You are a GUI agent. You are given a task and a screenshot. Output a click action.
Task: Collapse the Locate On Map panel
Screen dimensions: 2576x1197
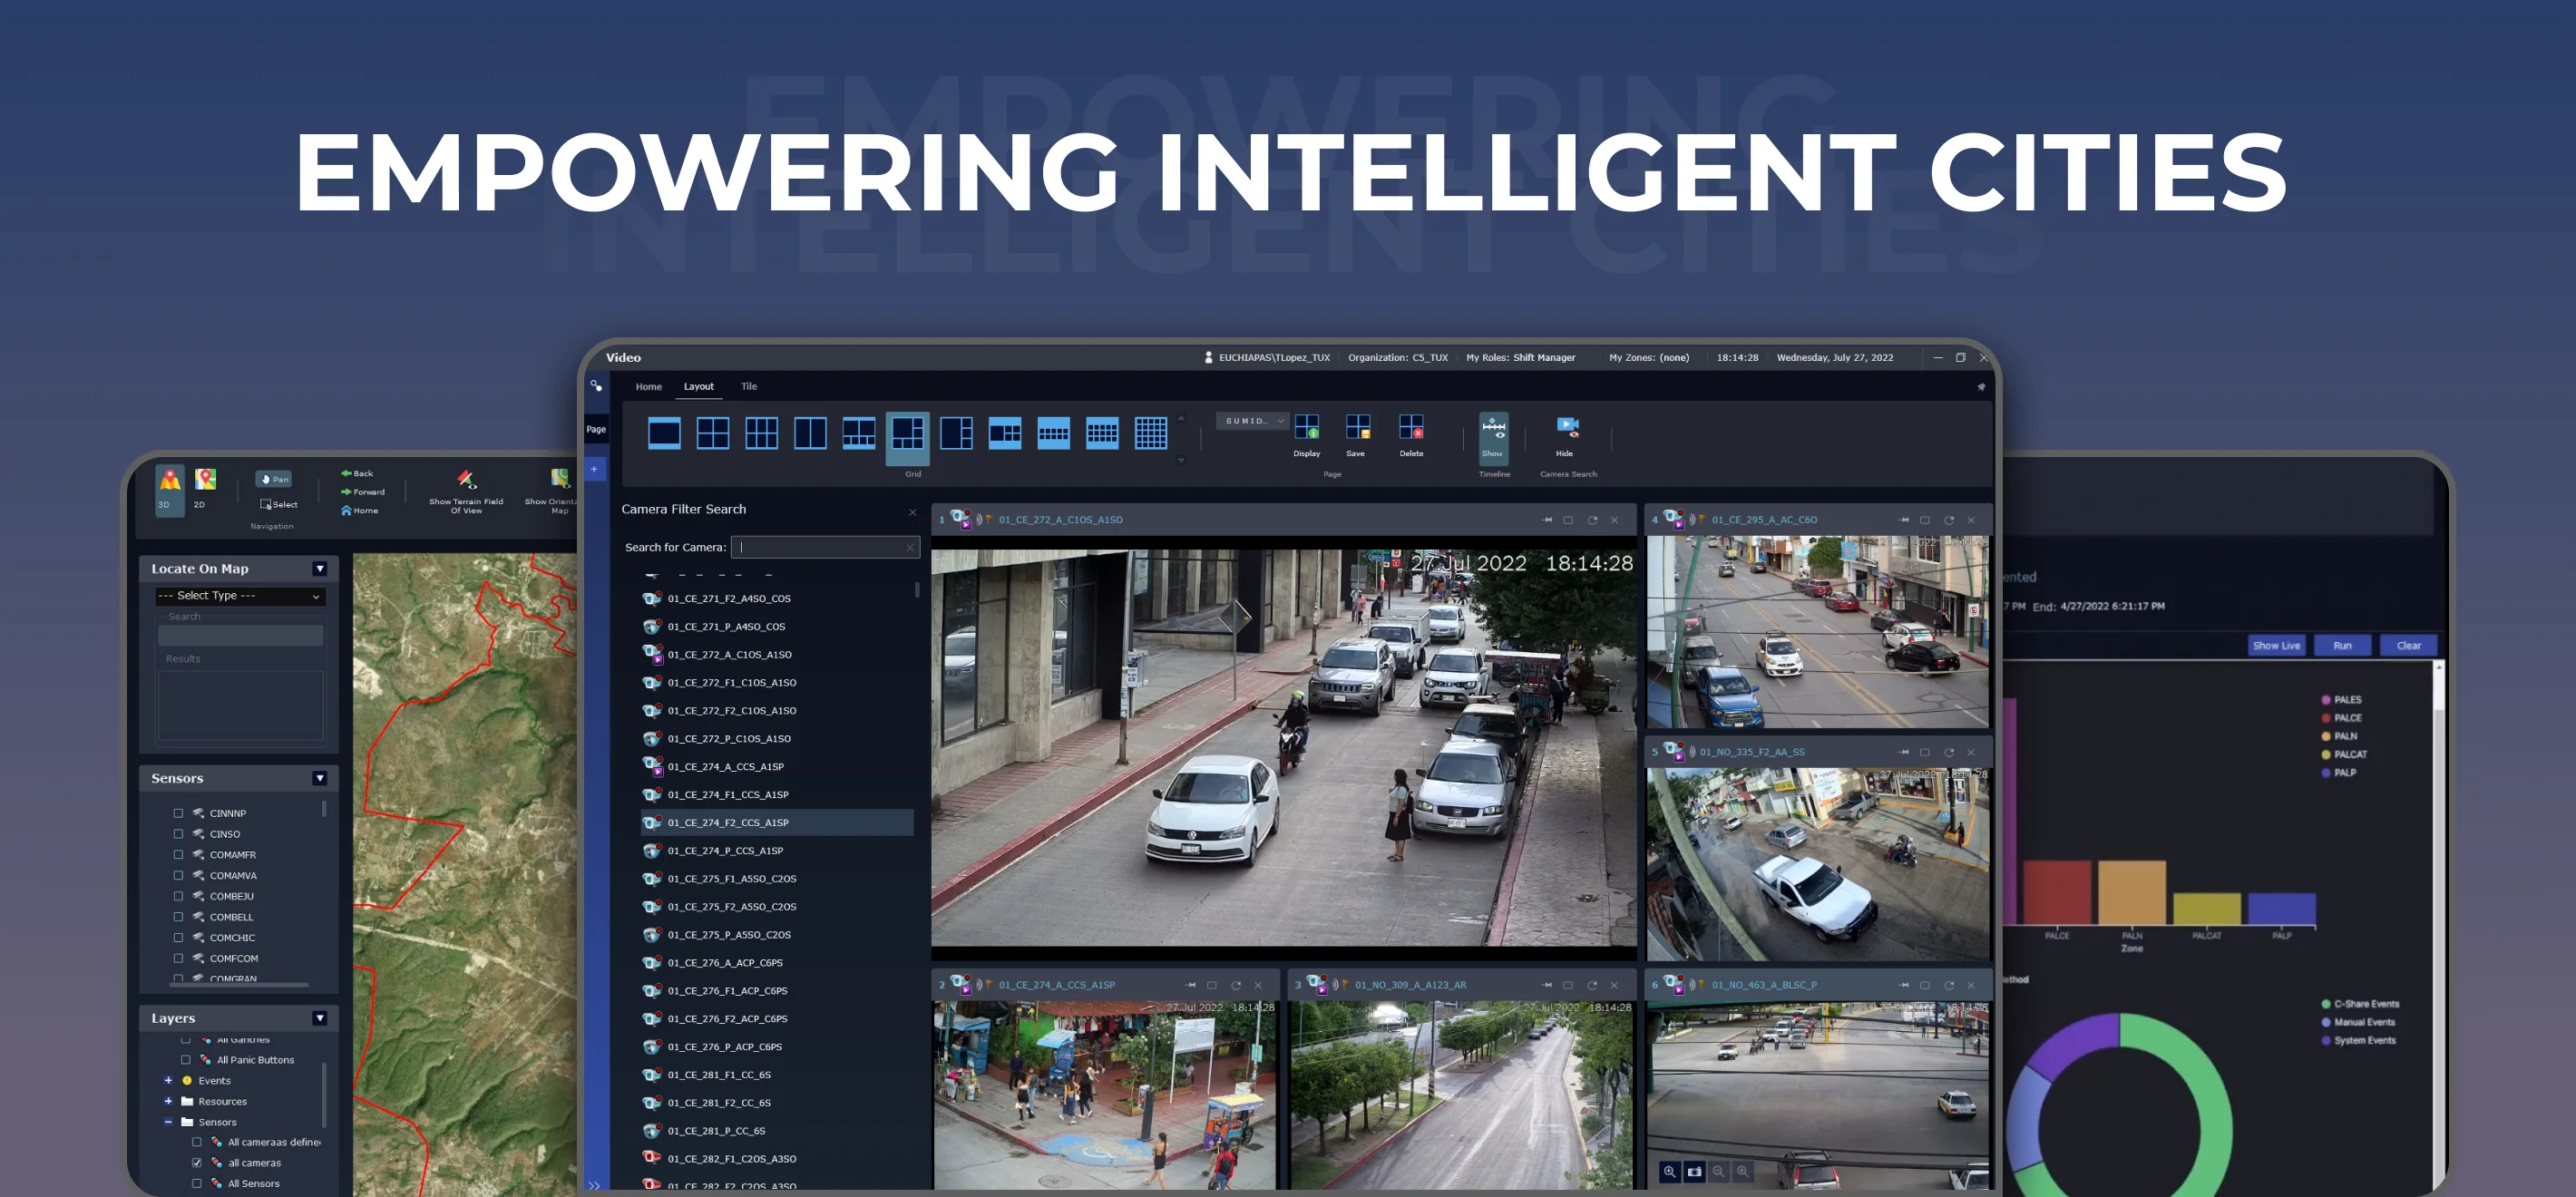[x=320, y=569]
